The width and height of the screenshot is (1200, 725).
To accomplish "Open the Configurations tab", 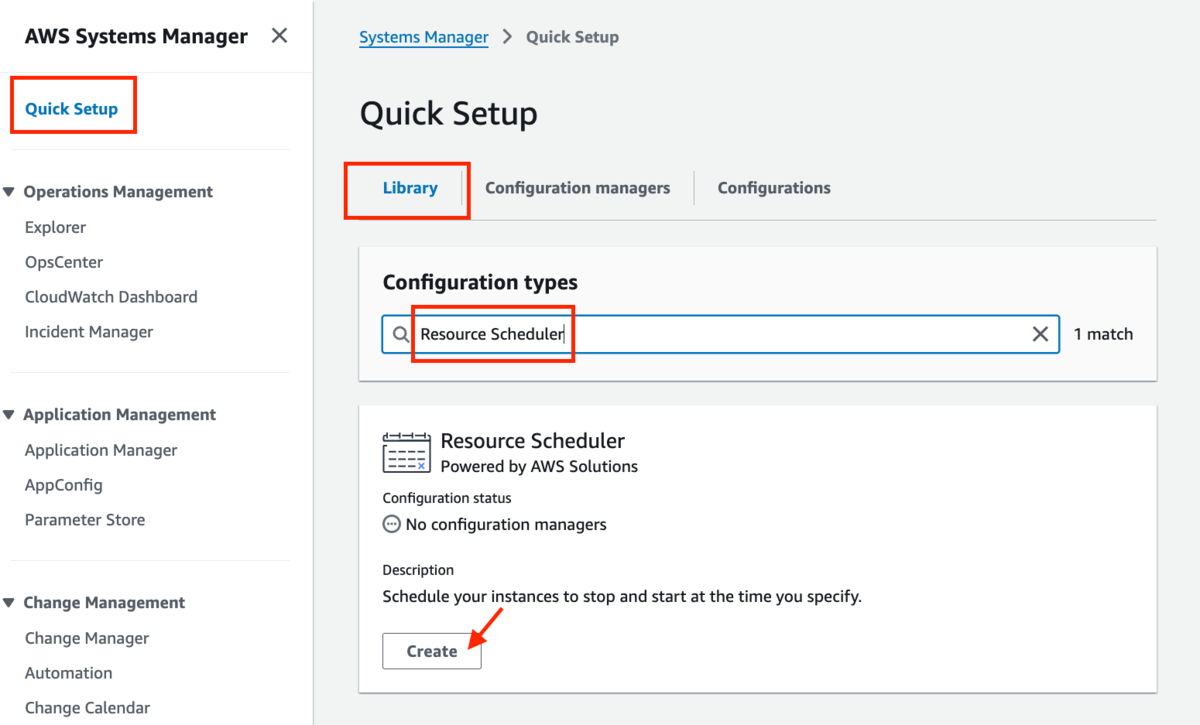I will tap(774, 187).
